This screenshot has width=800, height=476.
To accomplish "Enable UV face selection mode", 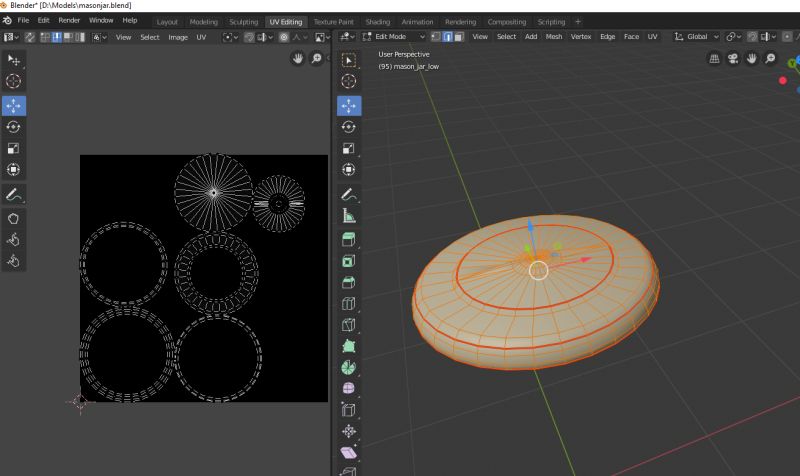I will point(68,37).
